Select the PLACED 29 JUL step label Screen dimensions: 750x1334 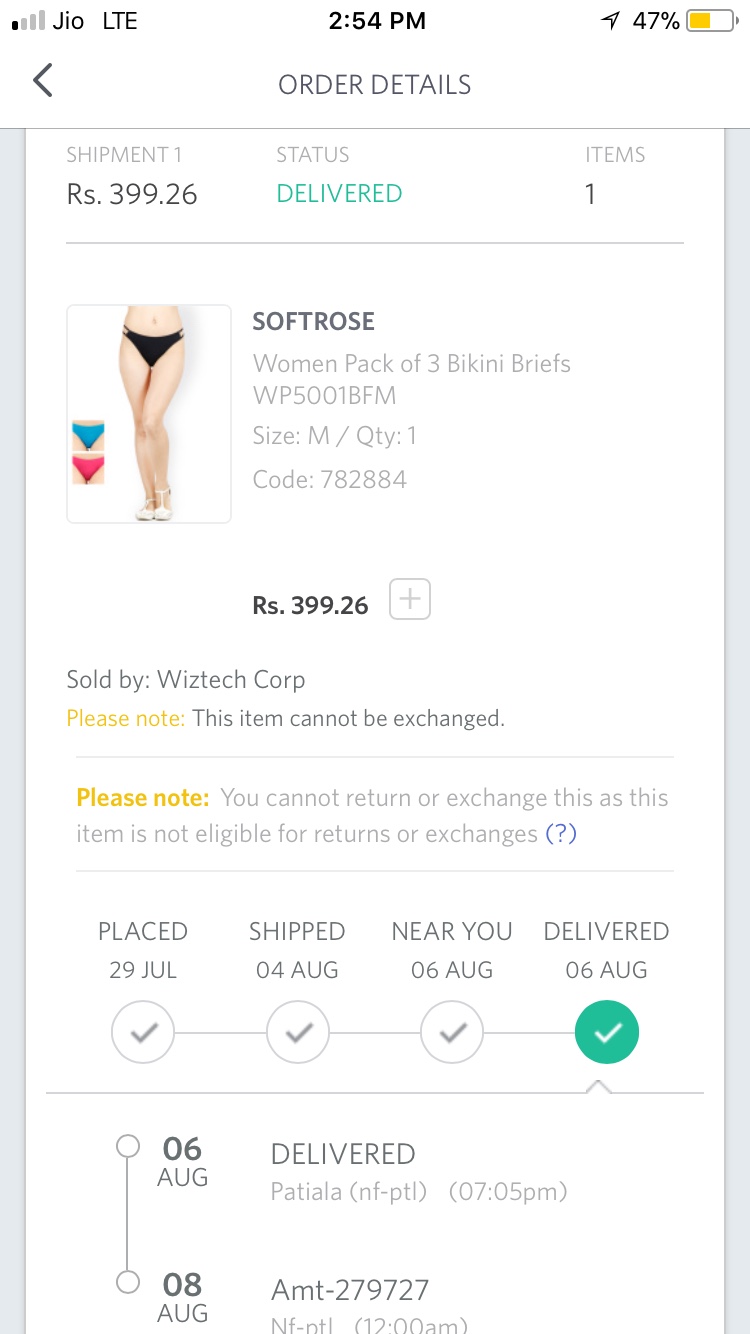(143, 950)
